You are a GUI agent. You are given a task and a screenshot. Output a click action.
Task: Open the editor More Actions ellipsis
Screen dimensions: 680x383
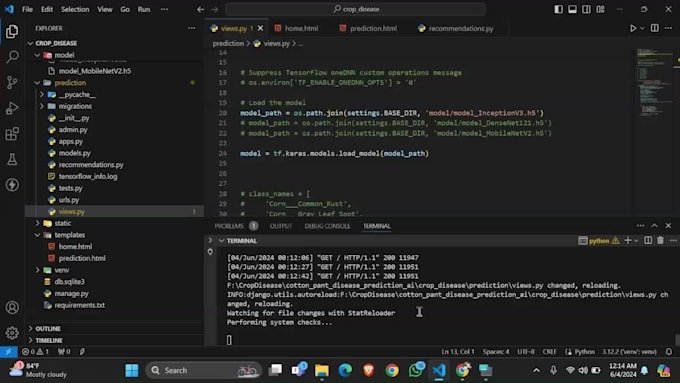tap(668, 28)
